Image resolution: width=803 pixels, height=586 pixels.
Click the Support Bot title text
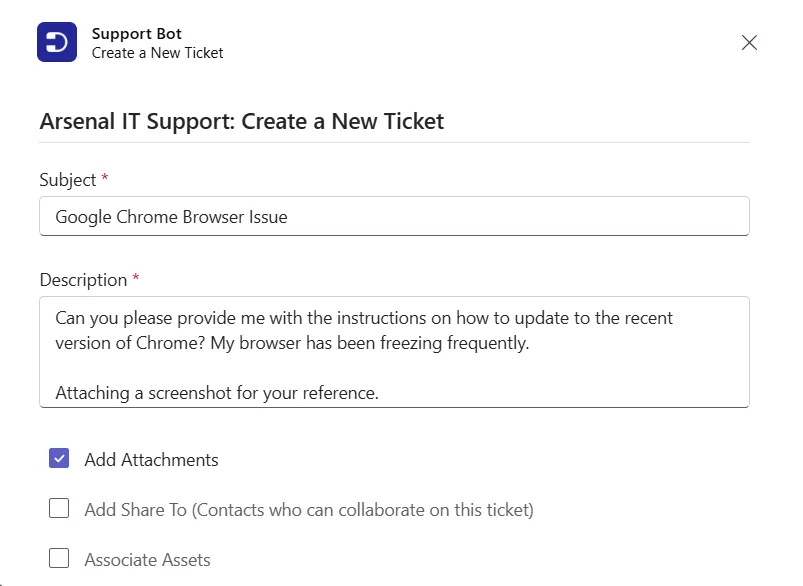pyautogui.click(x=136, y=33)
